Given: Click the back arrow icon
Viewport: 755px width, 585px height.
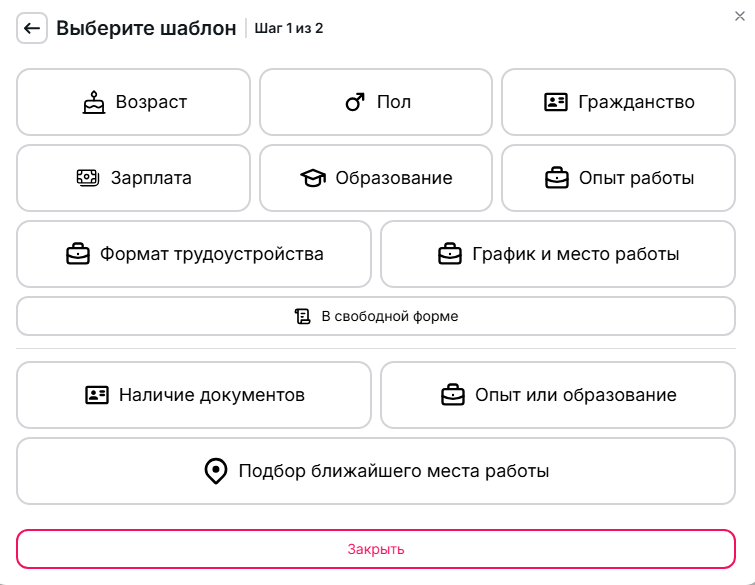Looking at the screenshot, I should click(x=32, y=28).
